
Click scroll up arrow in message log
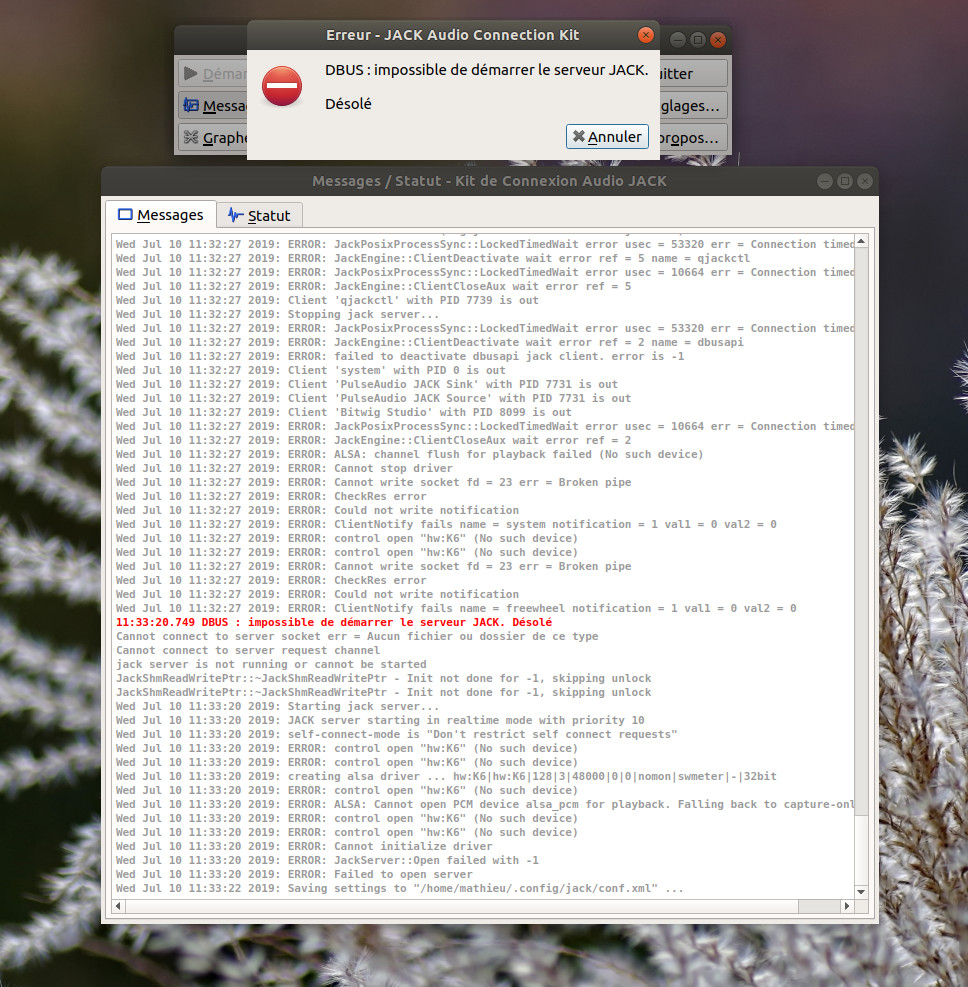click(x=861, y=241)
